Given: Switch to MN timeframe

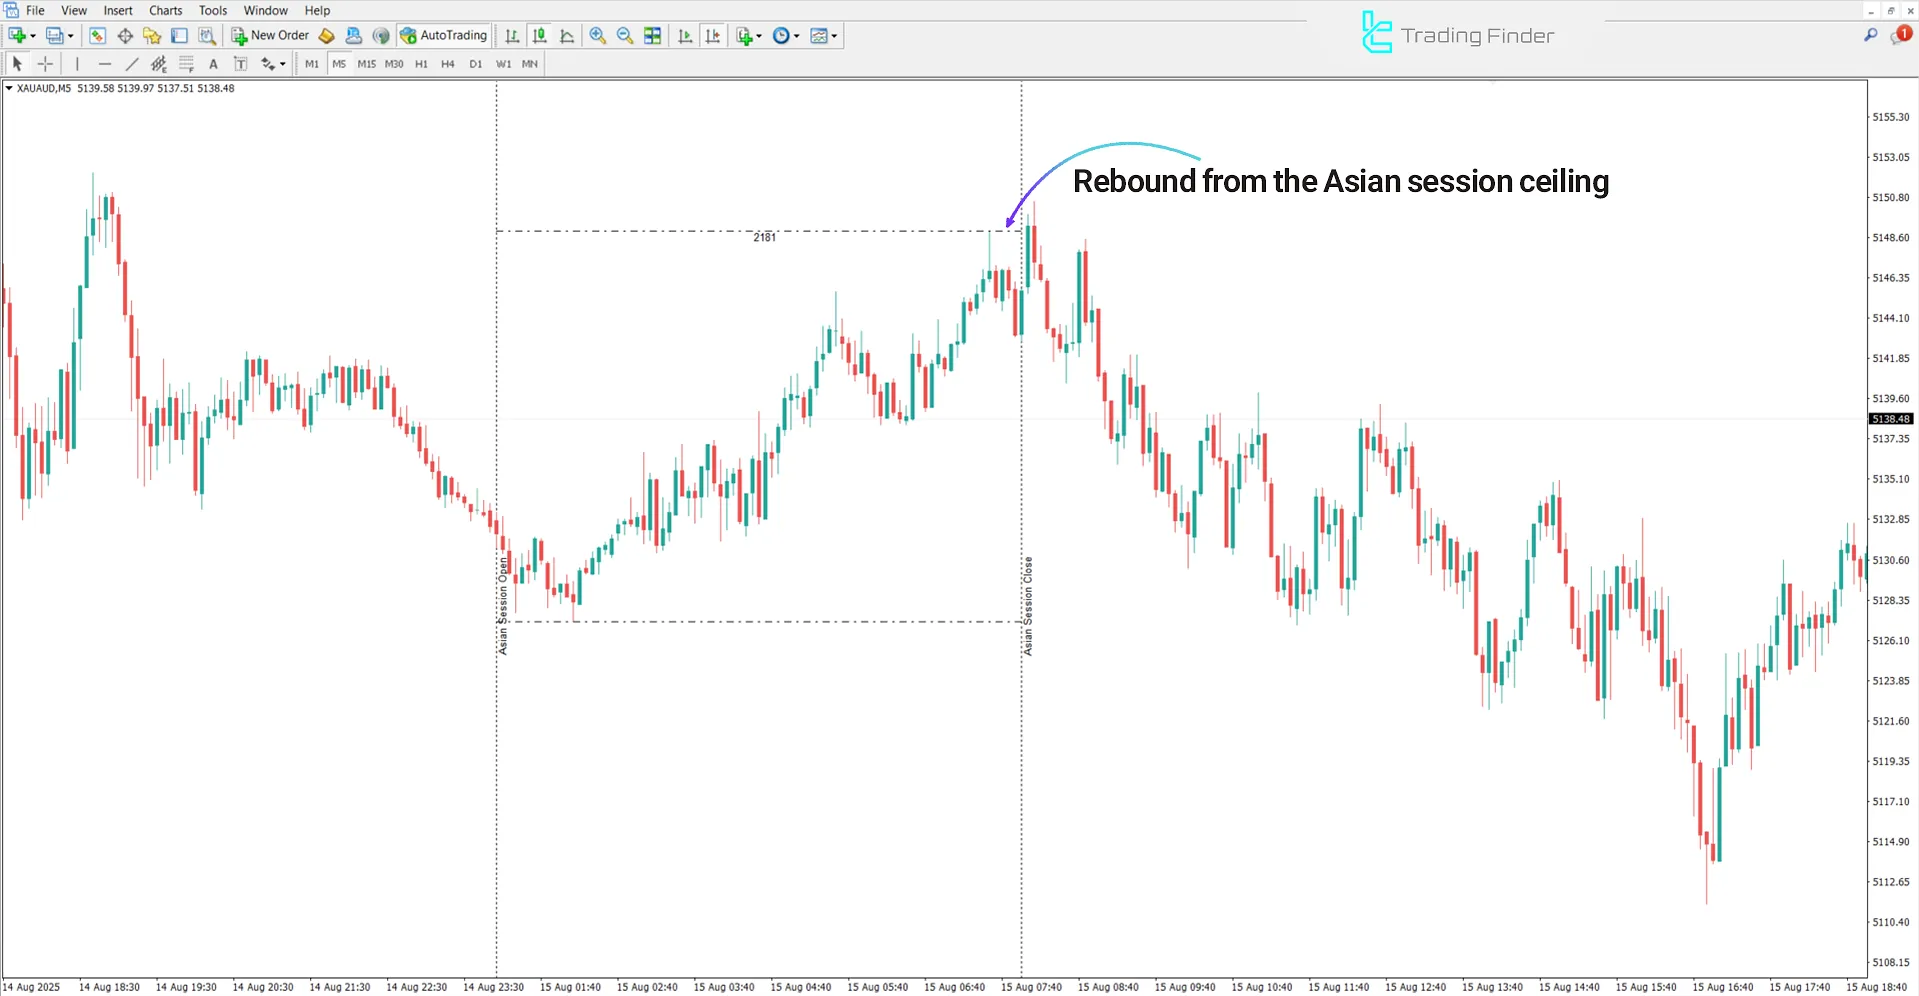Looking at the screenshot, I should [530, 64].
